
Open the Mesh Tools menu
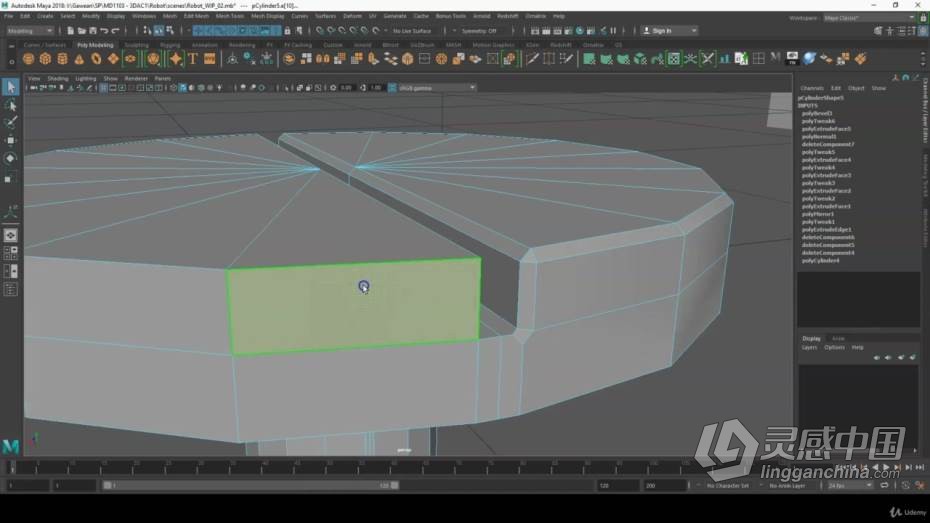[230, 16]
